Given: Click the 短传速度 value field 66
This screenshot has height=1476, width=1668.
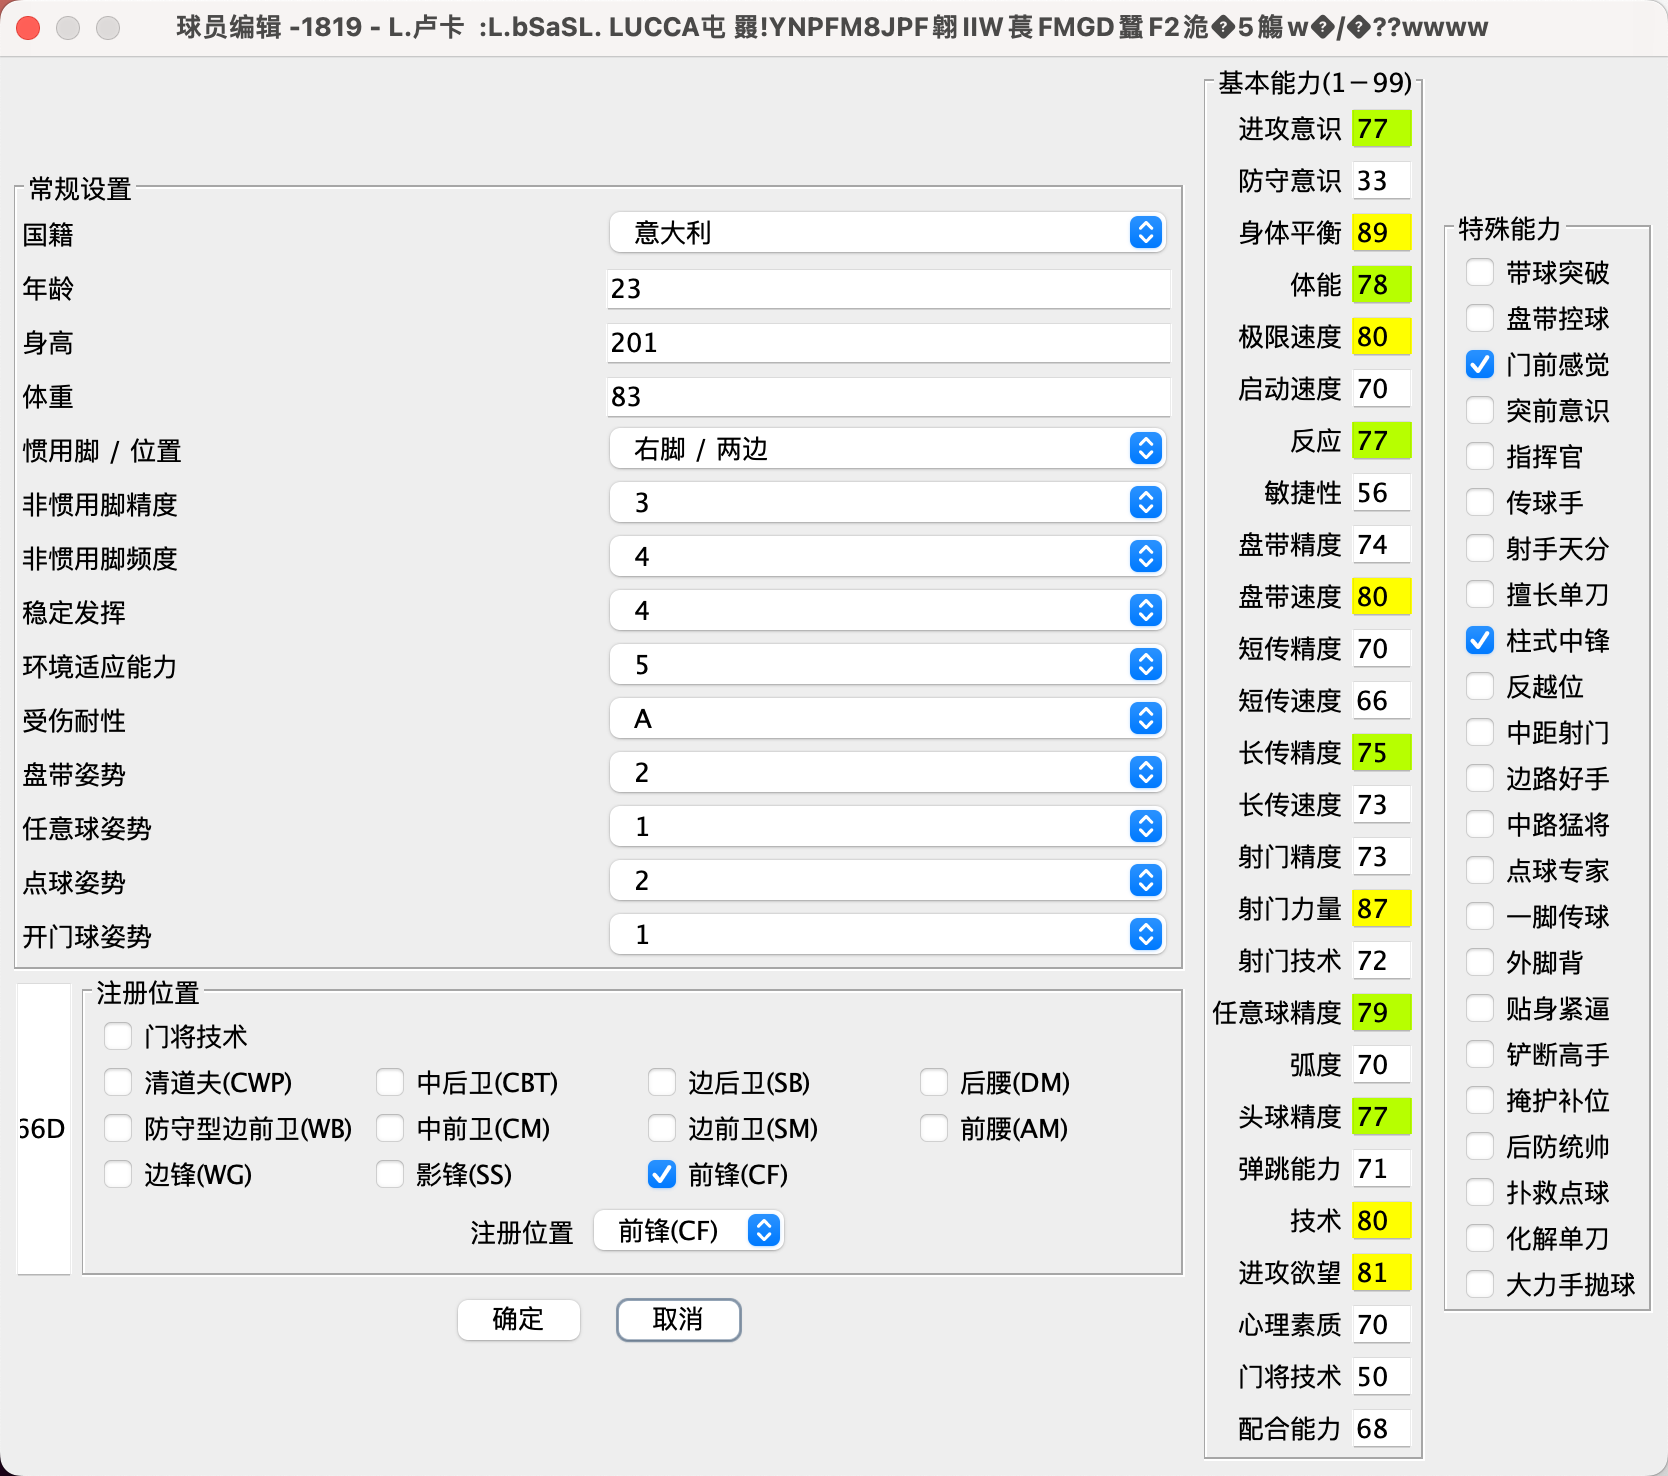Looking at the screenshot, I should click(x=1381, y=701).
